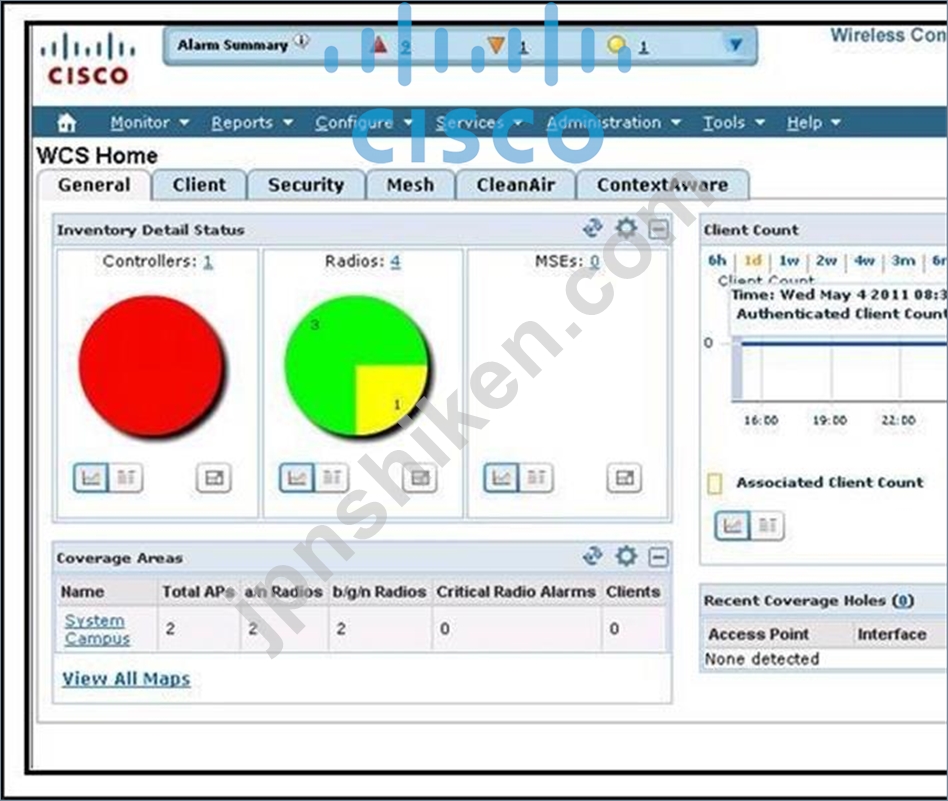Select the 2w time range
Viewport: 948px width, 801px height.
point(826,261)
